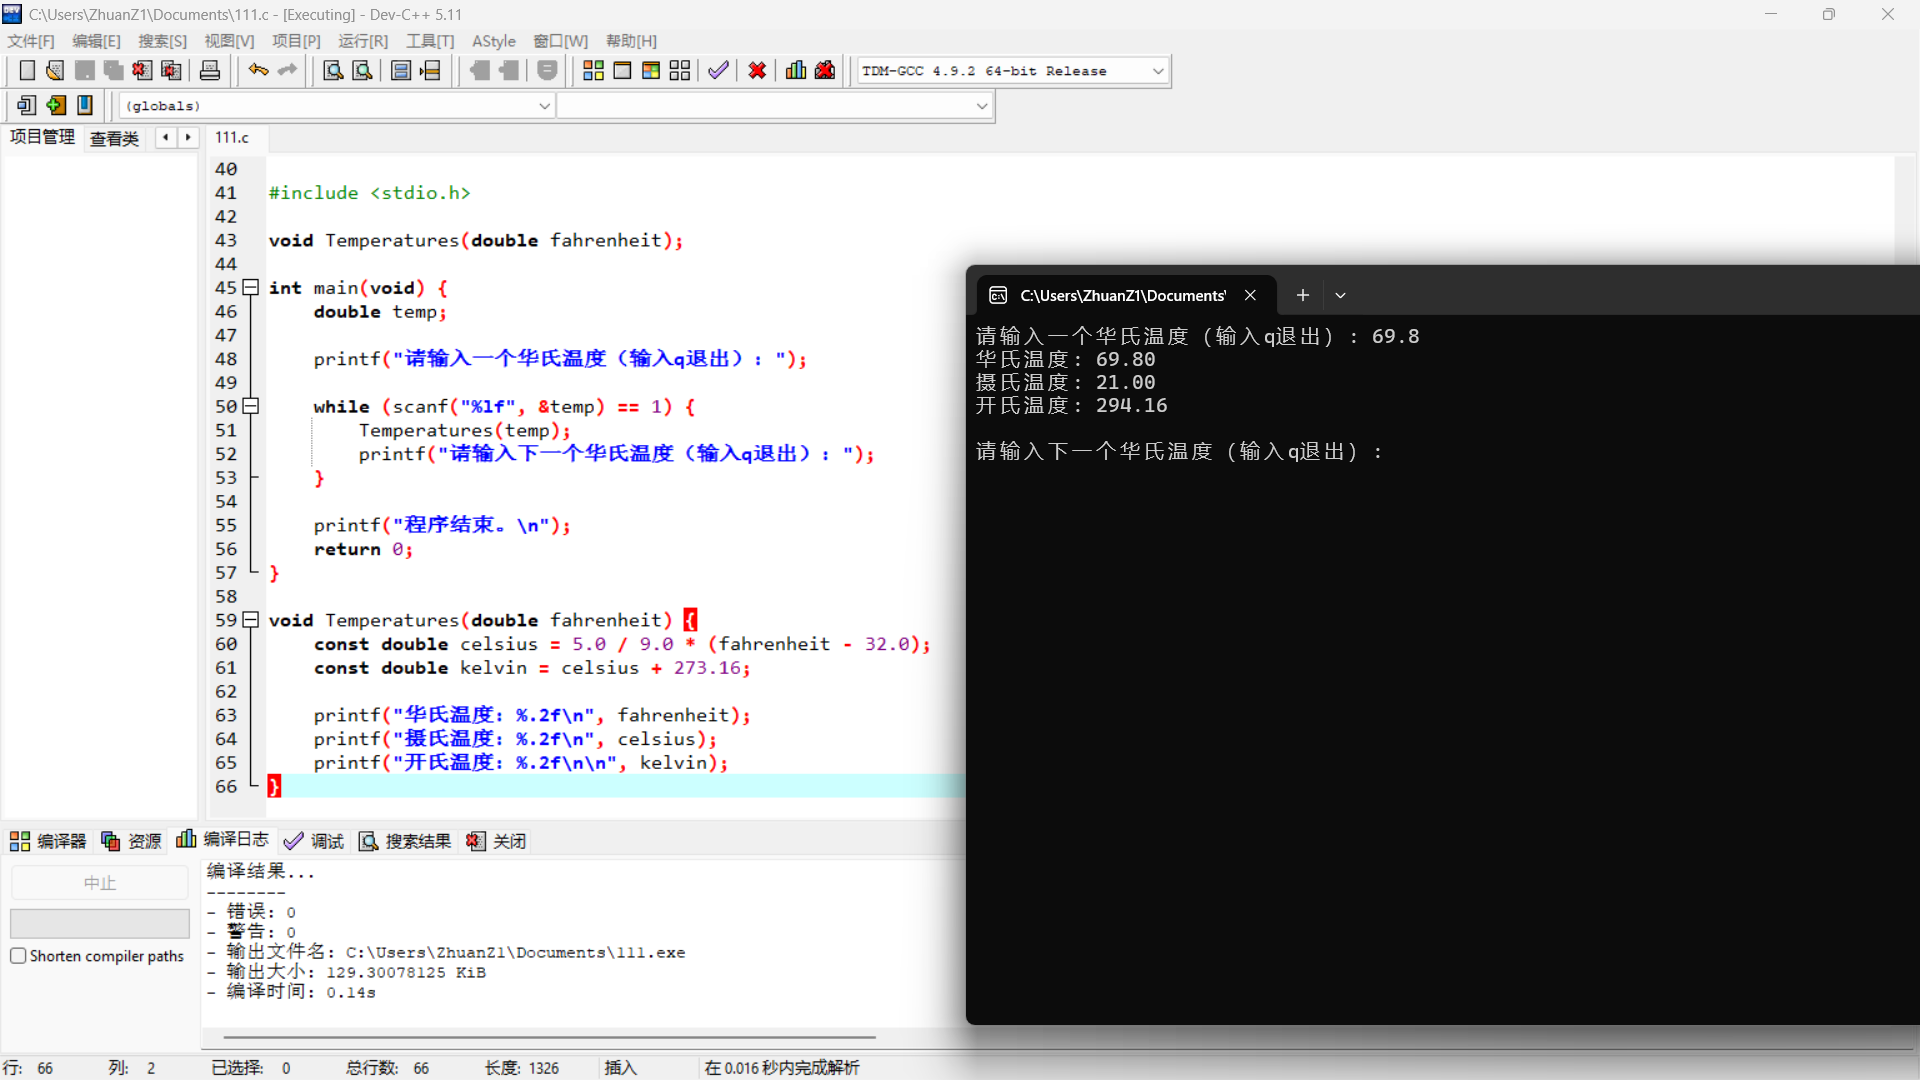Collapse the main function fold at line 45
This screenshot has height=1080, width=1920.
coord(251,288)
